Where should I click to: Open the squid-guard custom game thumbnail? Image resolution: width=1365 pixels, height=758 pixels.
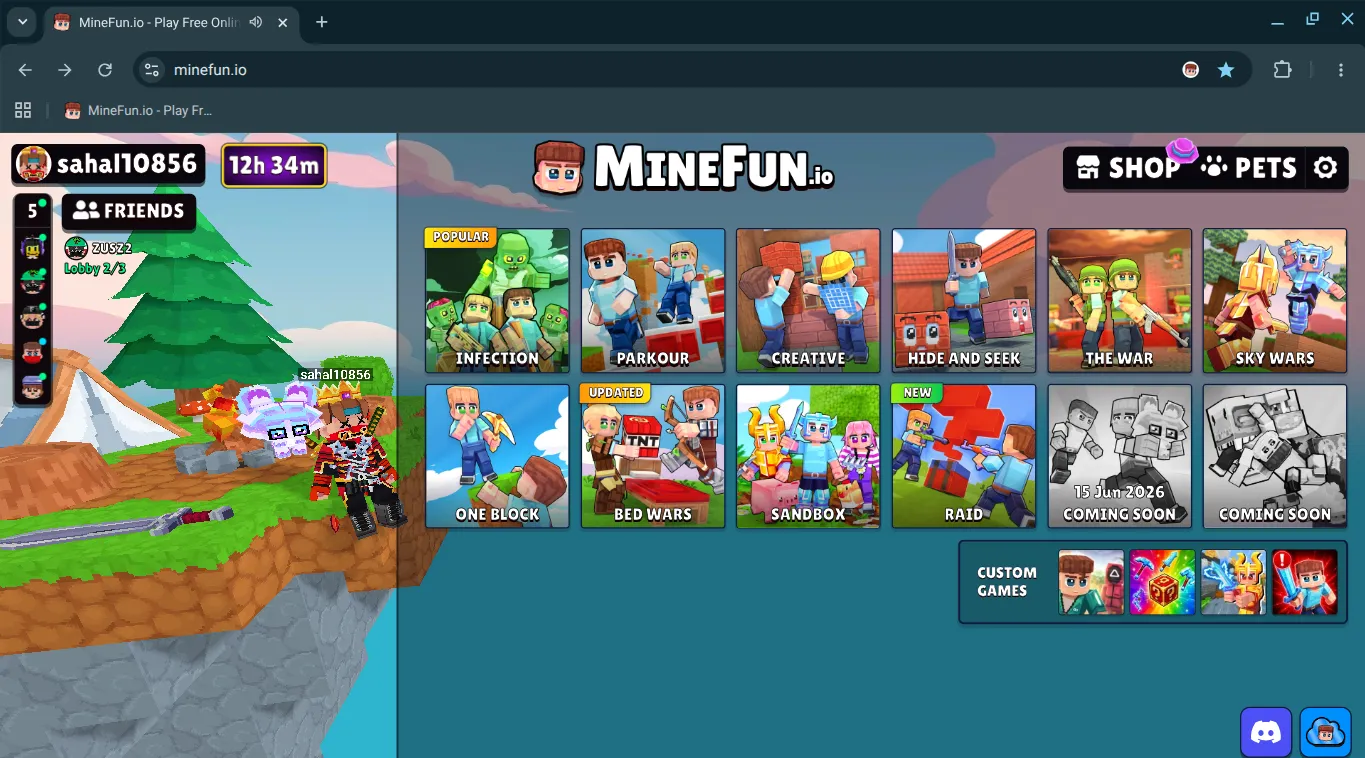[x=1091, y=582]
